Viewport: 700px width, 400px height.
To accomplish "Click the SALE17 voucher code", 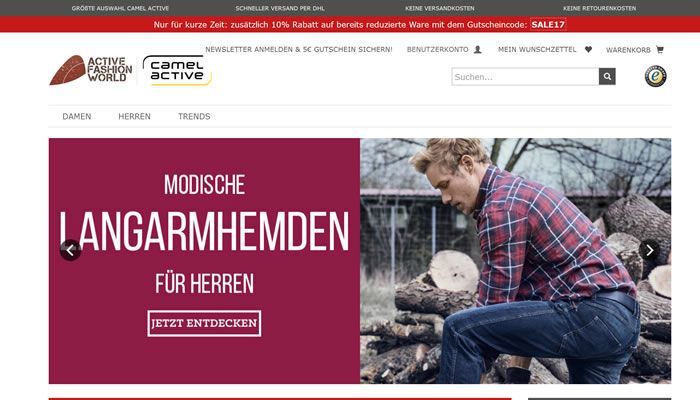I will pos(548,25).
